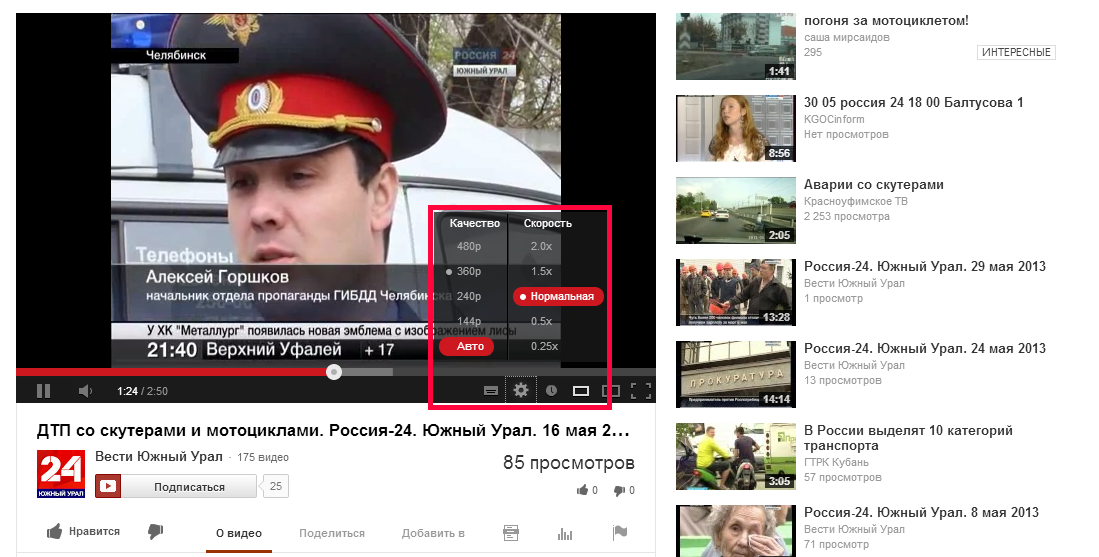Switch to large player size icon
This screenshot has width=1099, height=557.
tap(611, 391)
